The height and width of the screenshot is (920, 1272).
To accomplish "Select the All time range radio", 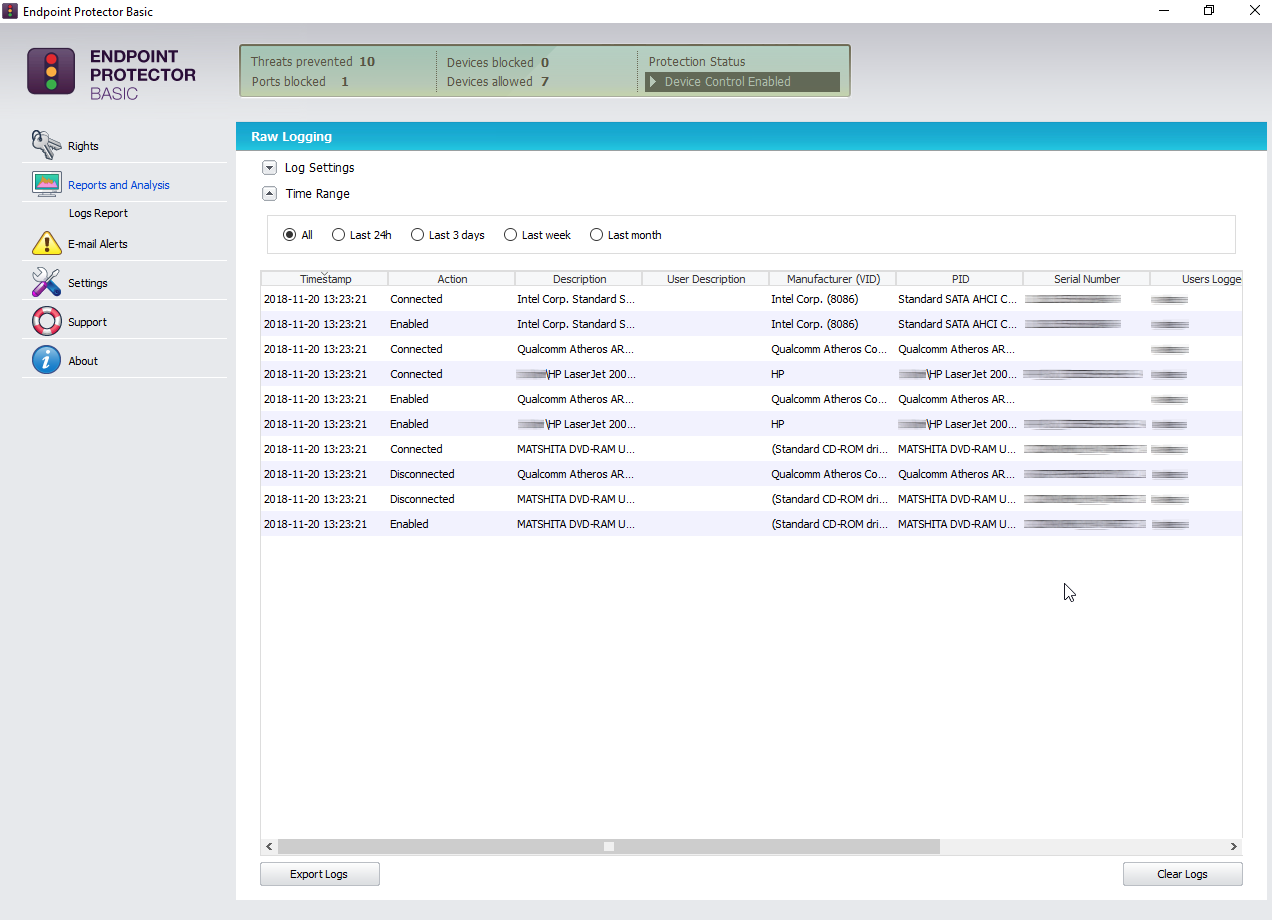I will coord(290,235).
